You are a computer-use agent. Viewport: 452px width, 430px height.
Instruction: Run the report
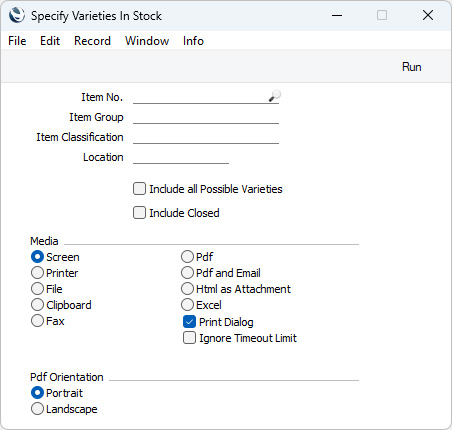[412, 67]
